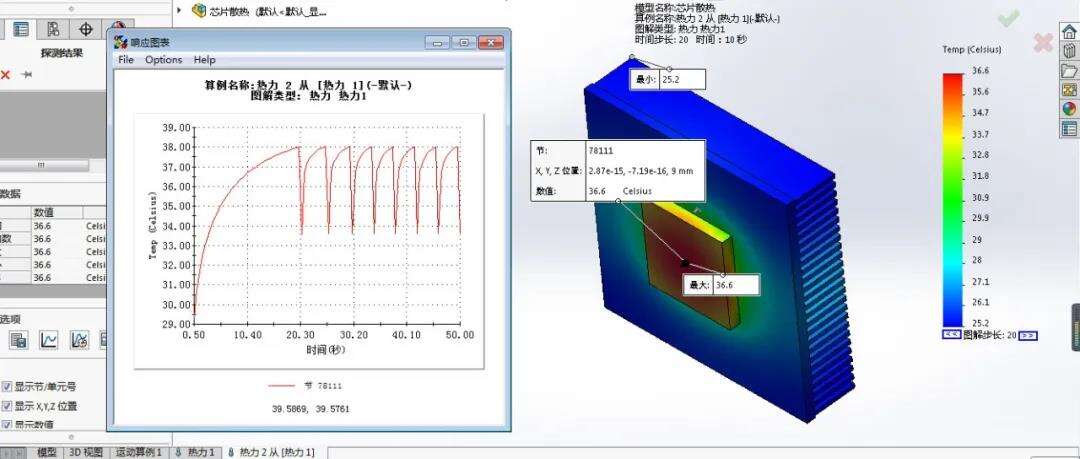The height and width of the screenshot is (459, 1080).
Task: Click the response chart window title icon
Action: coord(121,42)
